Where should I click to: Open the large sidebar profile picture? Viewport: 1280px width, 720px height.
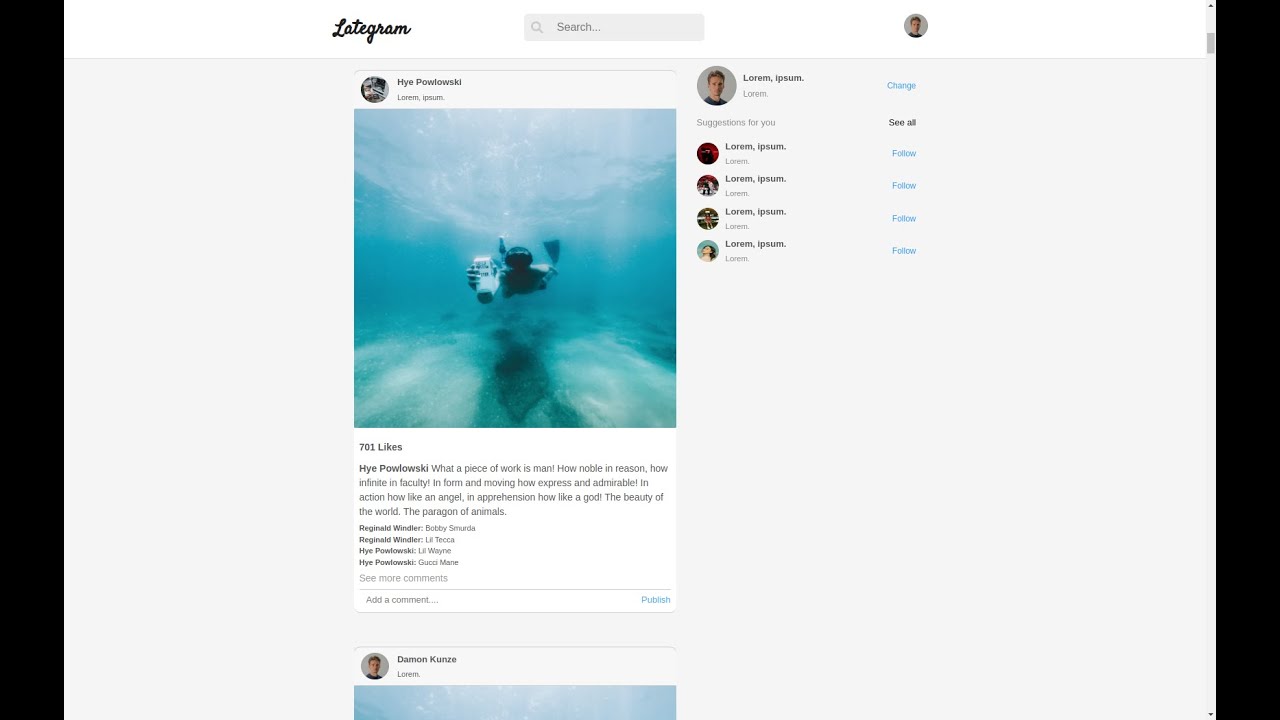tap(716, 86)
